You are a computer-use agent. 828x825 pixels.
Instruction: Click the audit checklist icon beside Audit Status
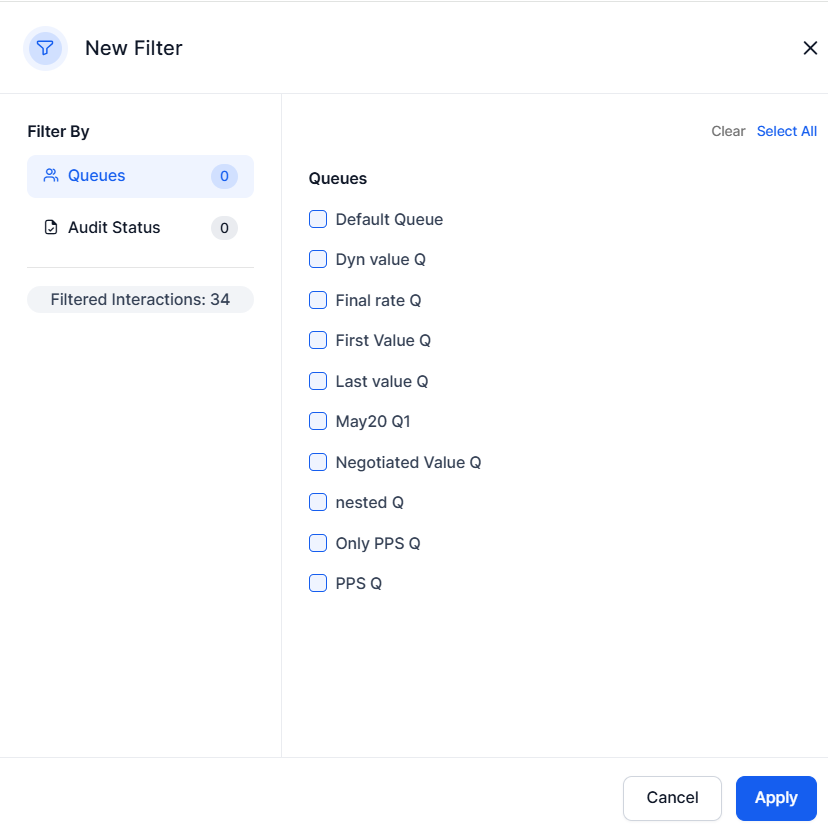pos(51,227)
